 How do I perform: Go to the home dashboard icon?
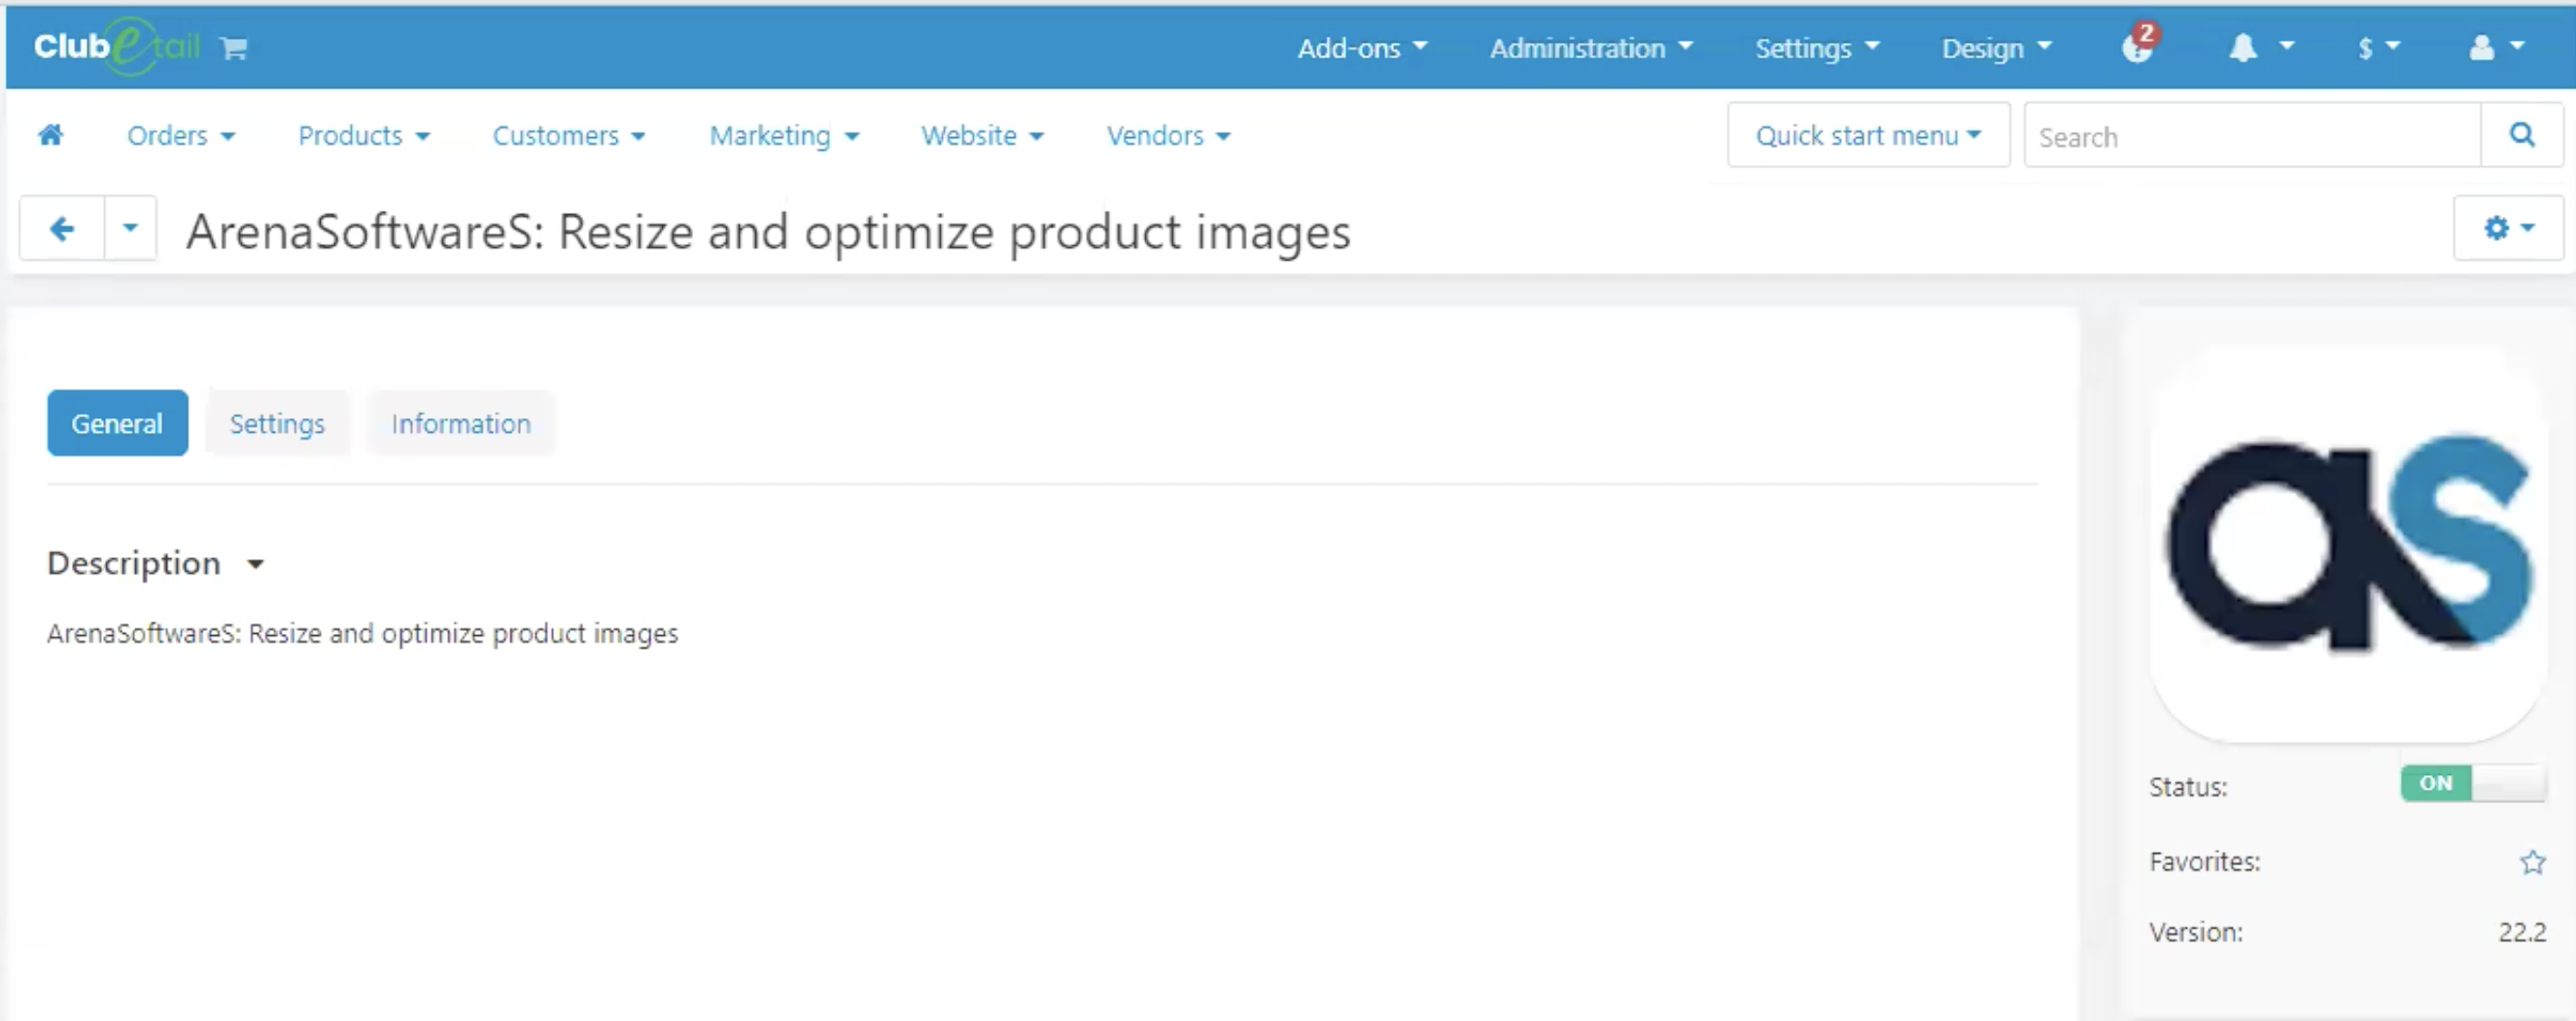click(x=51, y=135)
